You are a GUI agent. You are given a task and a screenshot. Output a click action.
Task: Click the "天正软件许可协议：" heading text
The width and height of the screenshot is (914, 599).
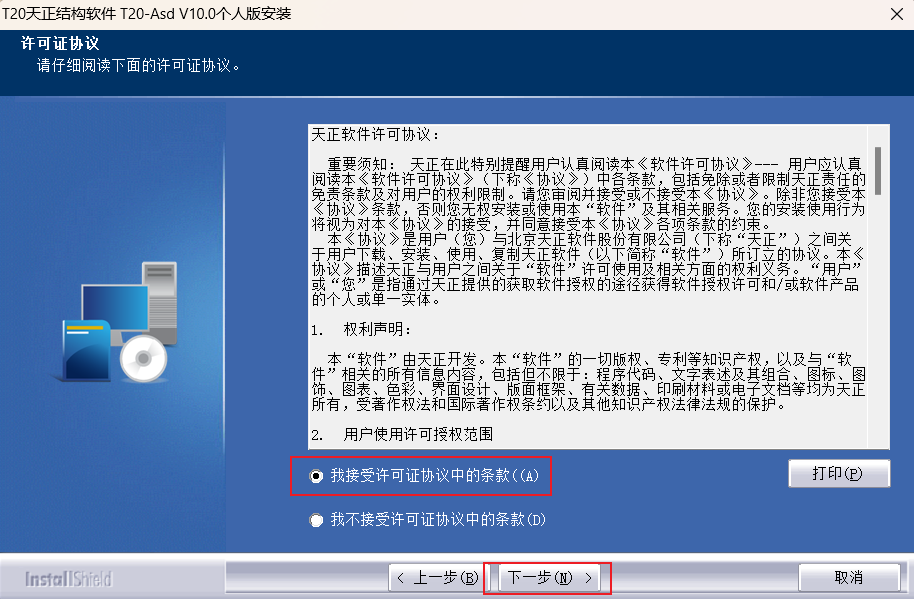click(x=375, y=135)
